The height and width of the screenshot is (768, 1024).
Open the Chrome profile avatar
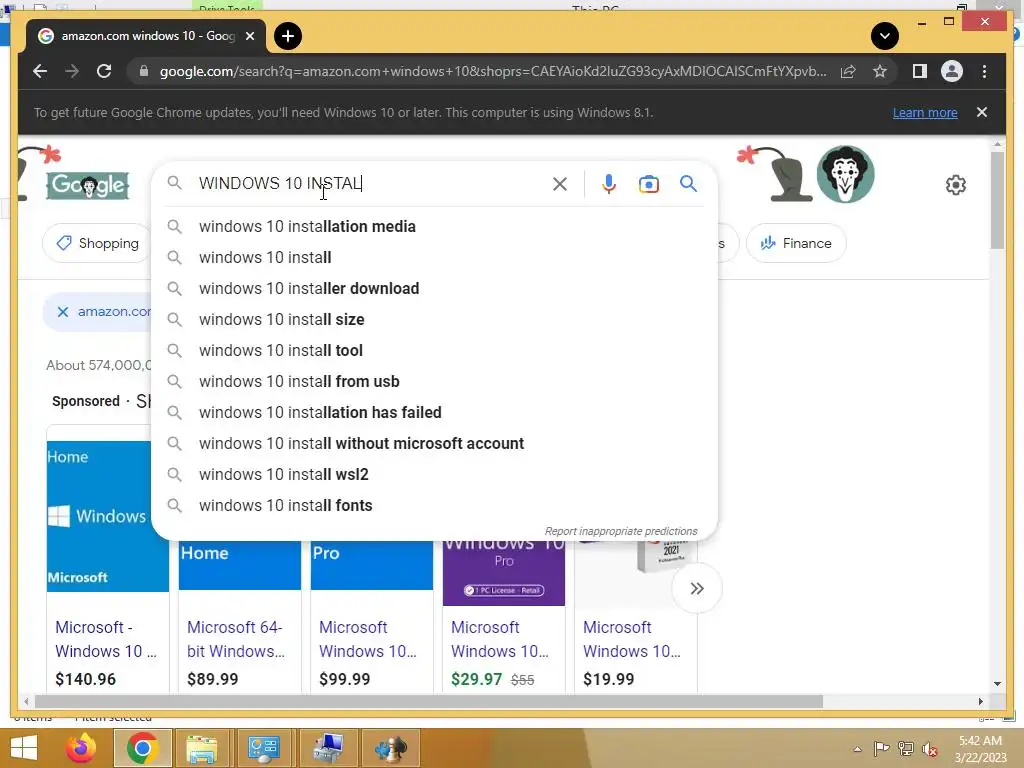click(952, 71)
